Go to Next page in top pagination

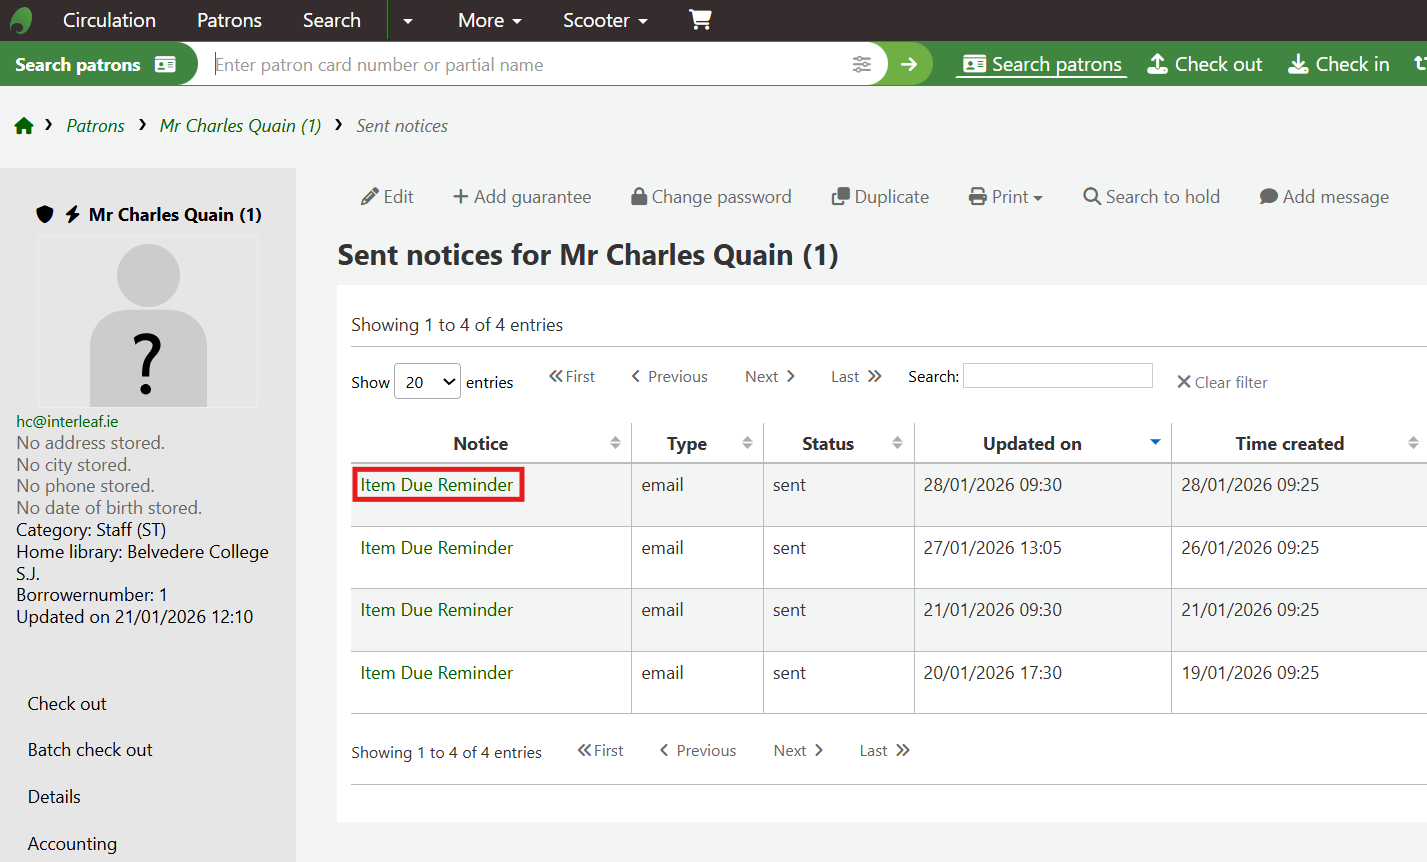click(x=770, y=377)
